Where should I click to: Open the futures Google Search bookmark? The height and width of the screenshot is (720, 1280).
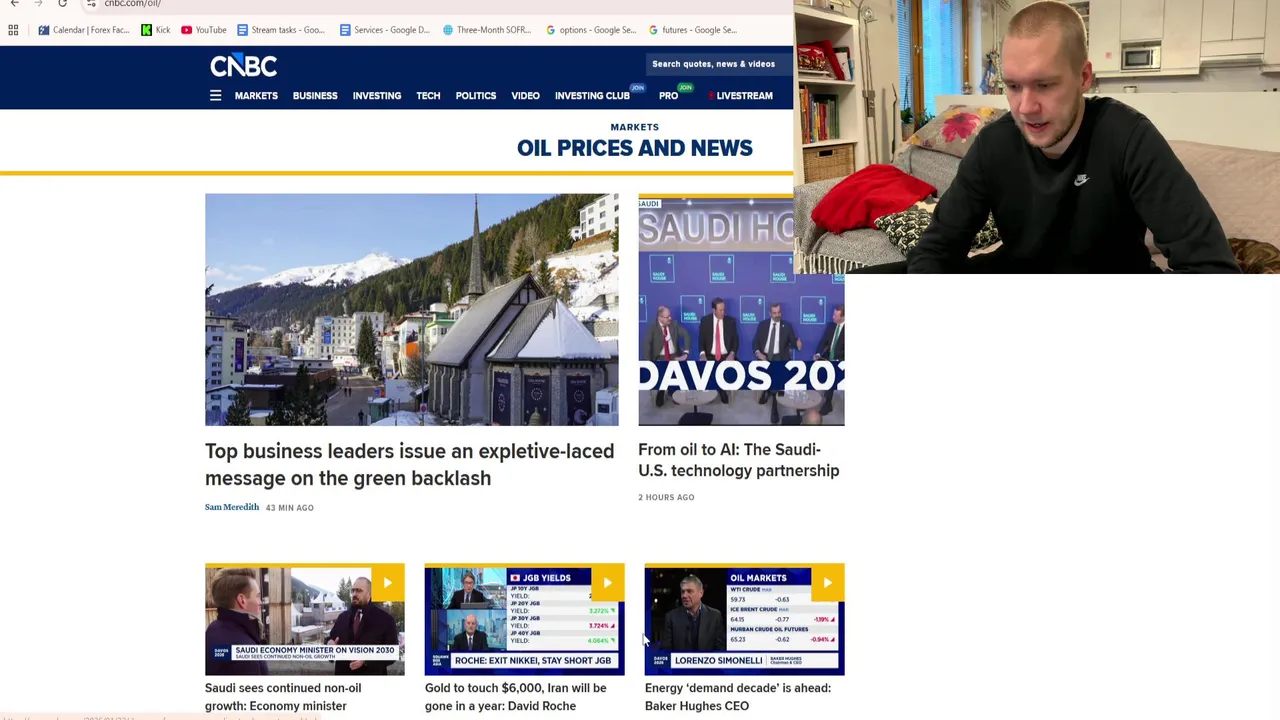693,30
